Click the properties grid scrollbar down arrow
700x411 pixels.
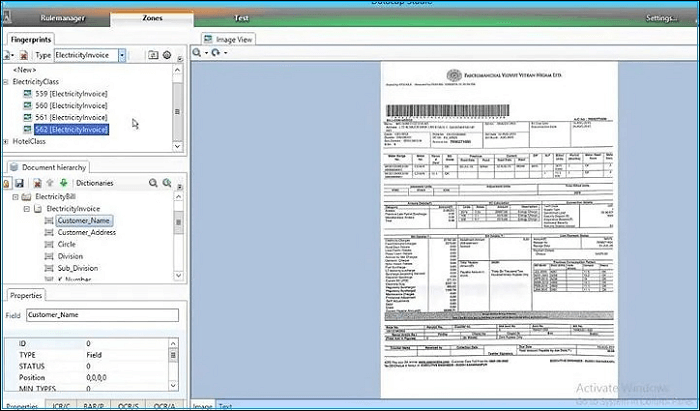(174, 385)
